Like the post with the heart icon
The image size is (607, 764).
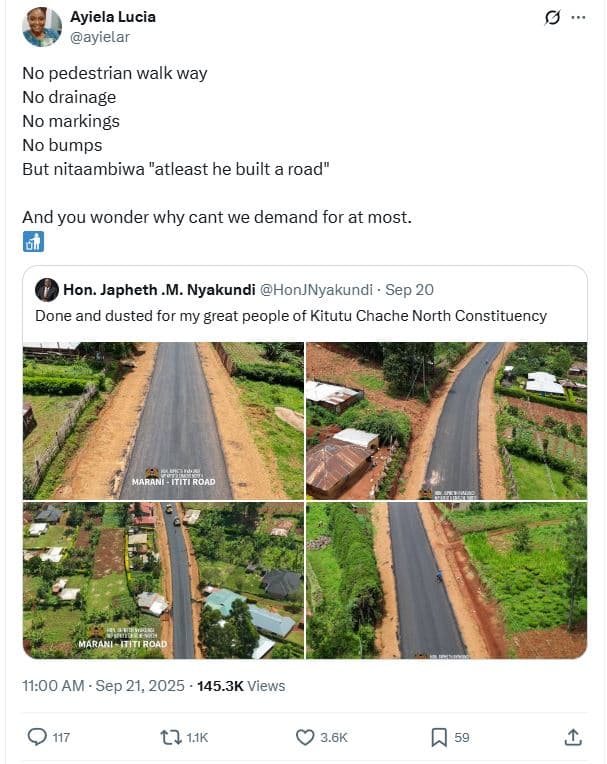pos(306,737)
